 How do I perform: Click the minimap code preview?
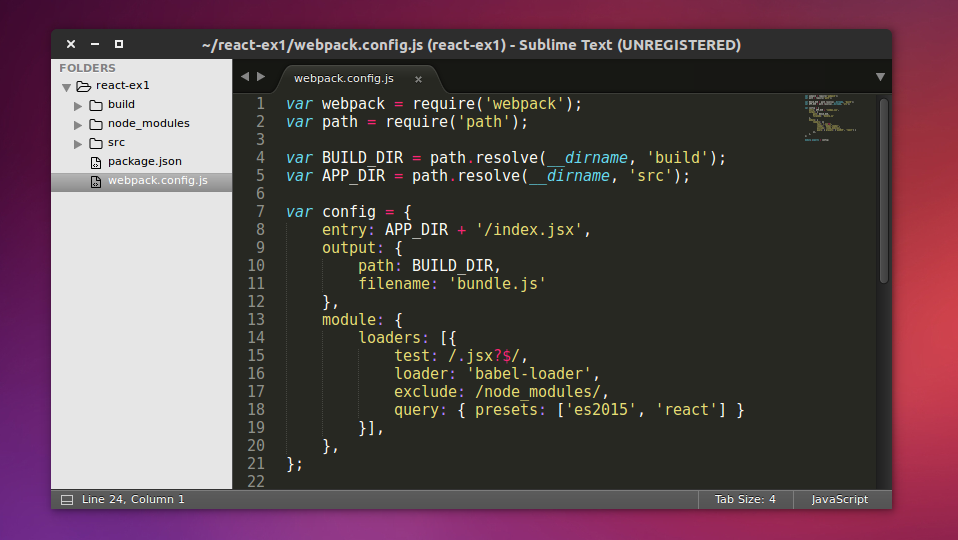830,118
